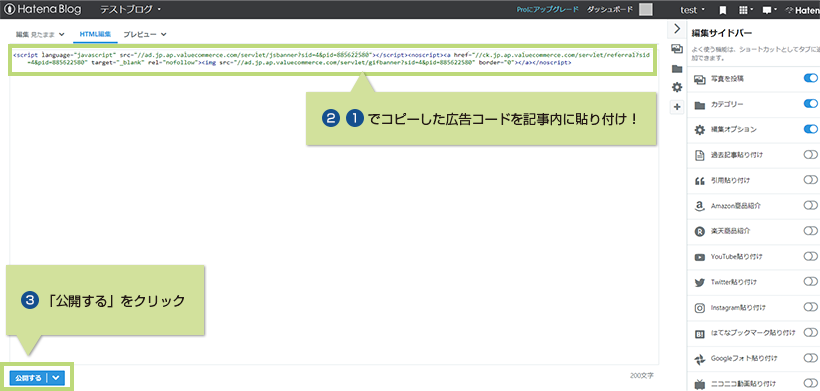Click the bookmark icon in top bar
The width and height of the screenshot is (820, 391).
722,9
